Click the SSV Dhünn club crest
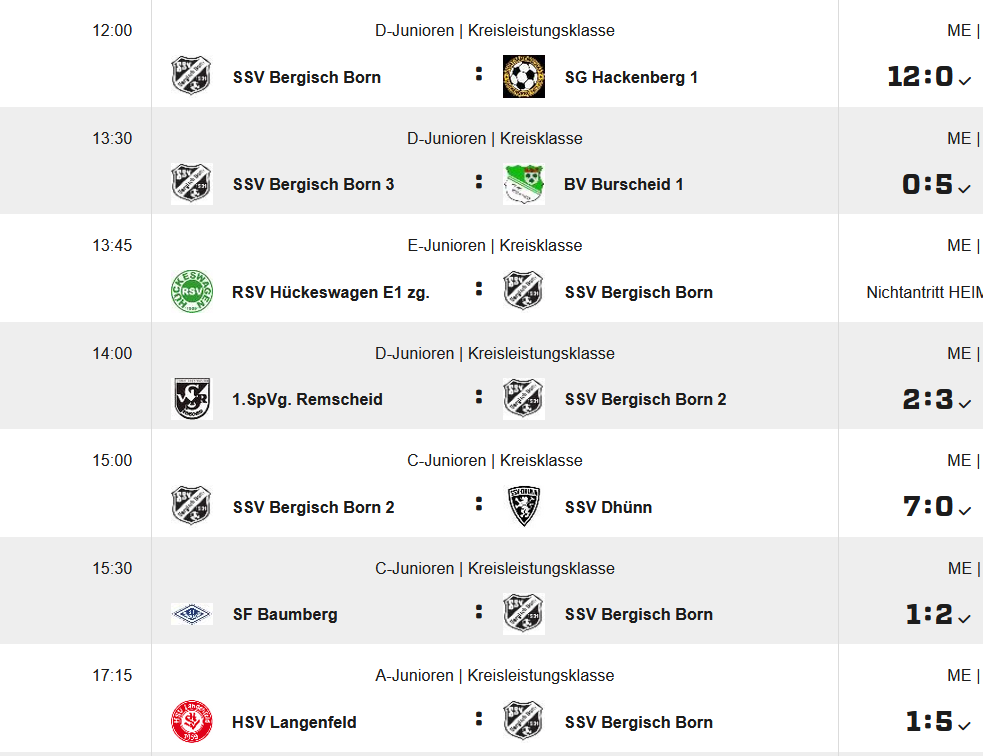983x756 pixels. (x=523, y=507)
